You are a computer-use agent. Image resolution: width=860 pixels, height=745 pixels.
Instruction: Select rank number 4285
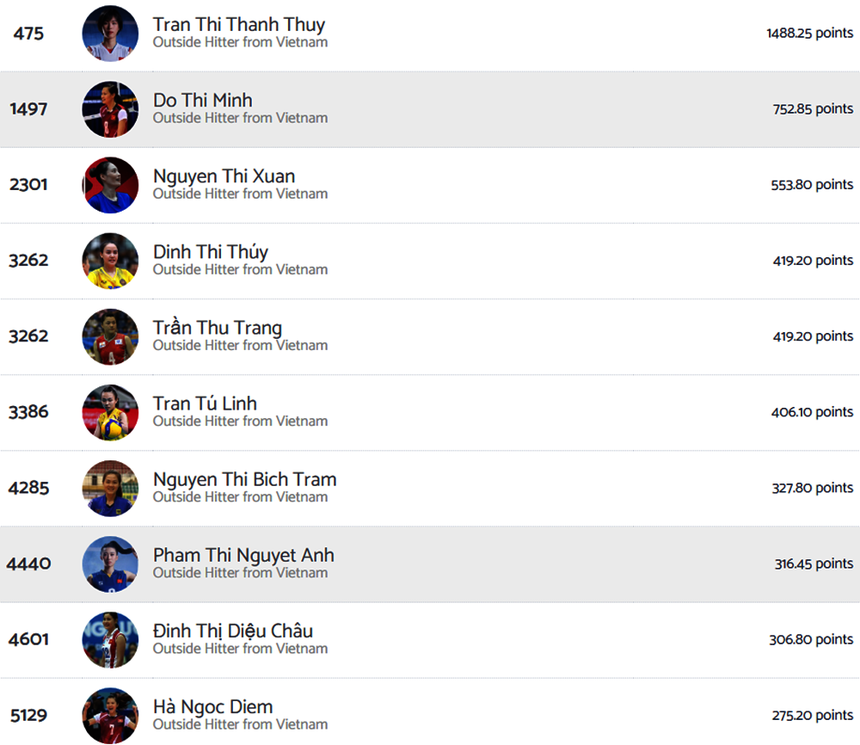click(29, 488)
